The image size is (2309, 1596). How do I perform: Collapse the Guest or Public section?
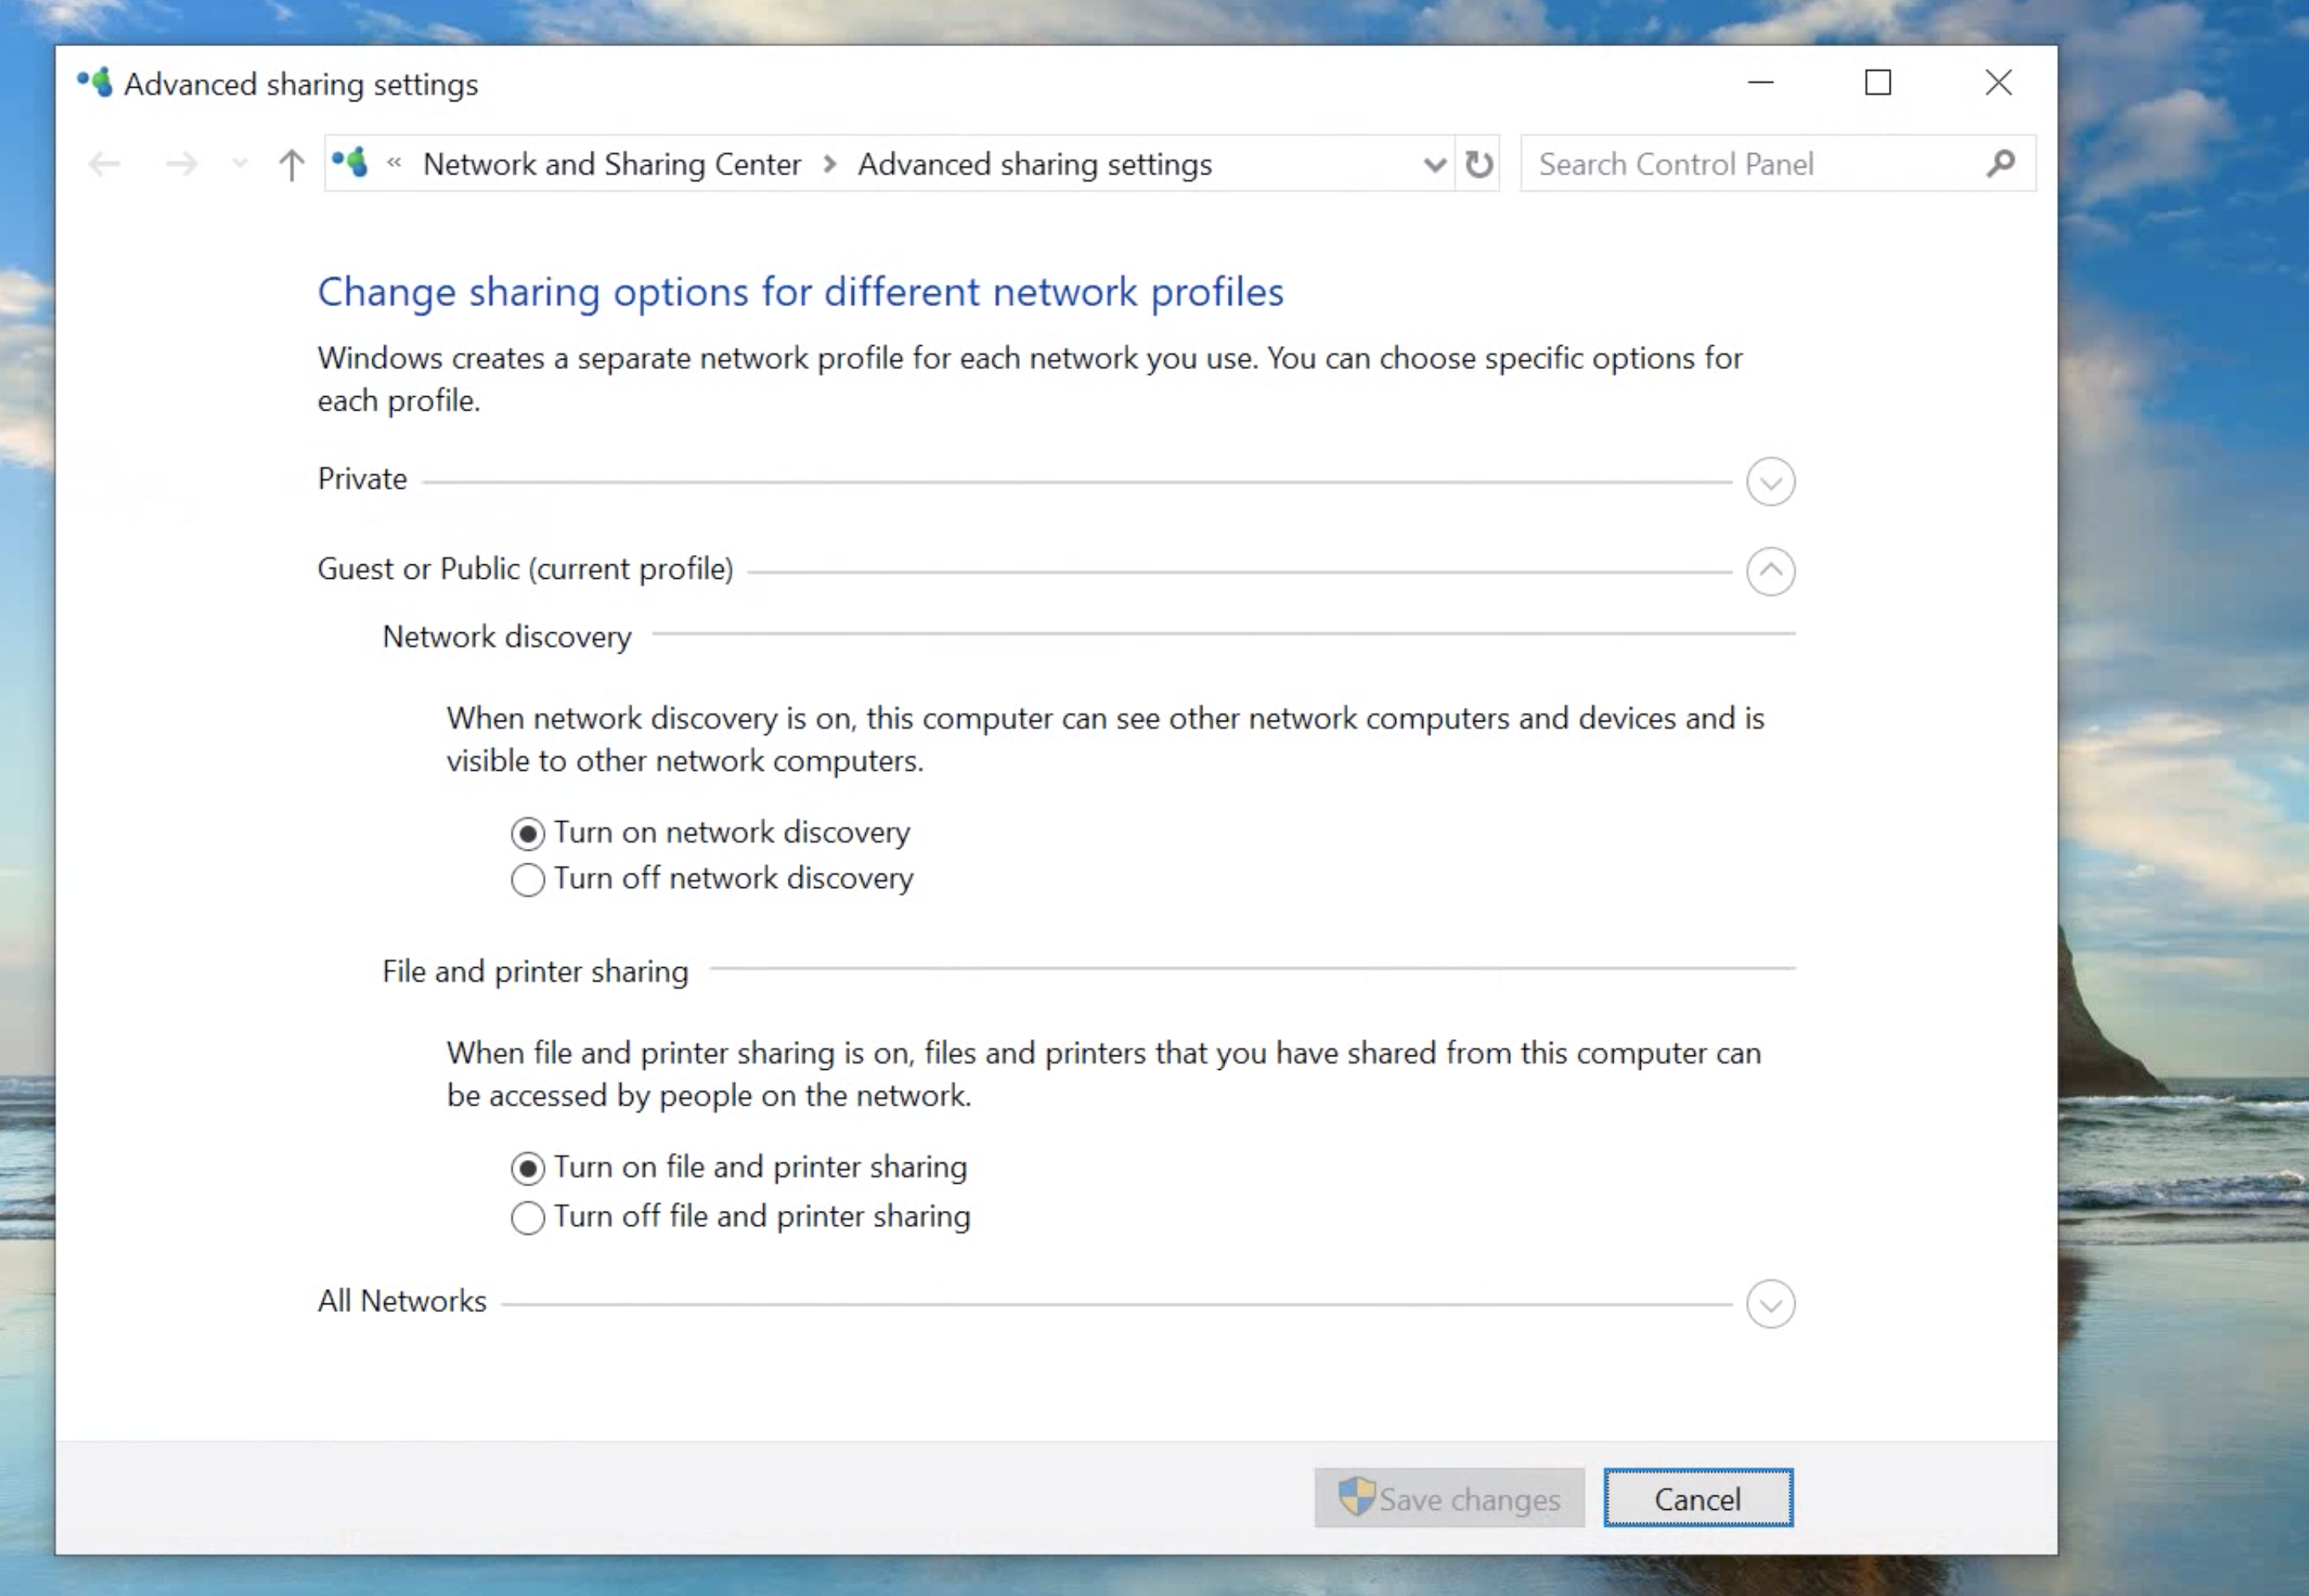1770,572
